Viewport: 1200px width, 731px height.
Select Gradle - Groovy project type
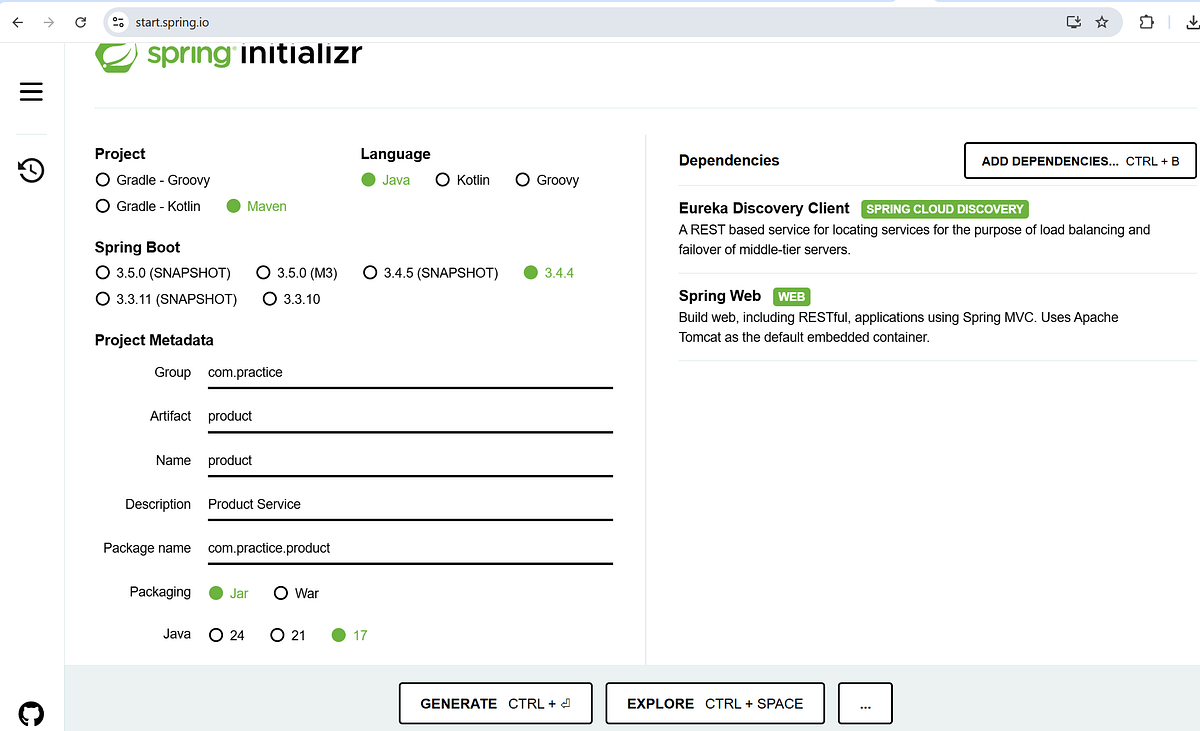tap(153, 180)
